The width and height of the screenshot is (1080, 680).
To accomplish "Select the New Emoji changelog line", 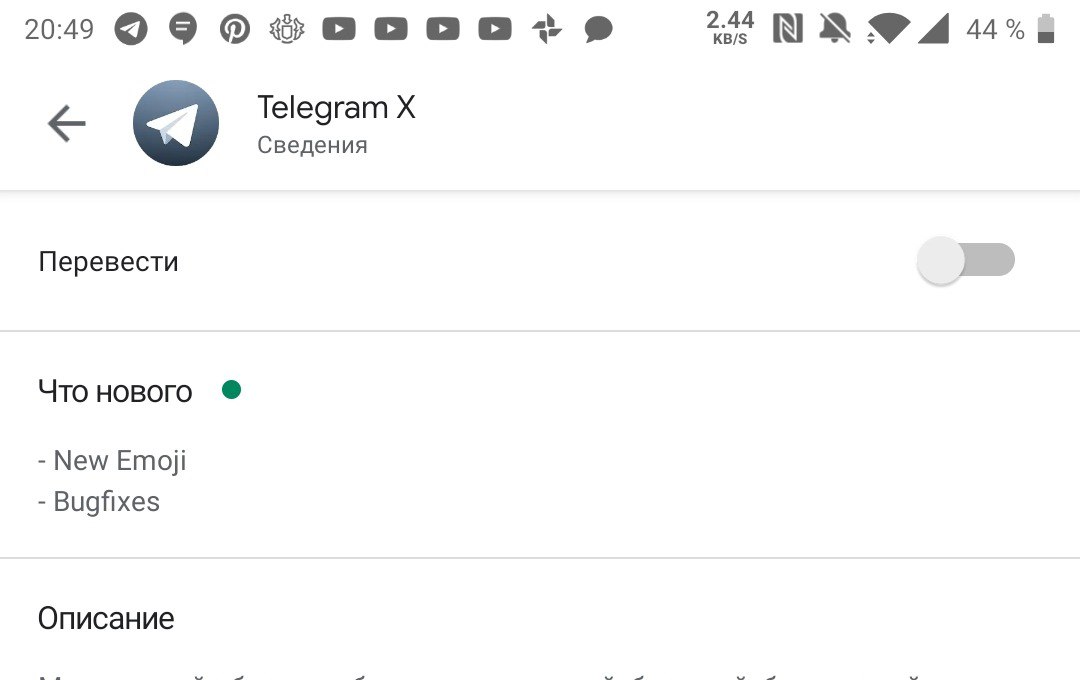I will 112,461.
